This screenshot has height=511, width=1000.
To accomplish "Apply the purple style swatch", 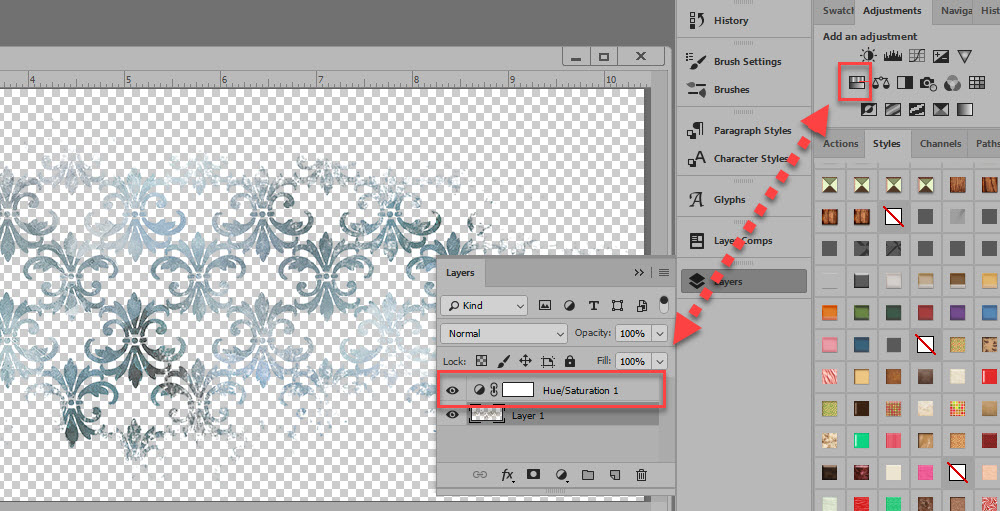I will coord(957,313).
